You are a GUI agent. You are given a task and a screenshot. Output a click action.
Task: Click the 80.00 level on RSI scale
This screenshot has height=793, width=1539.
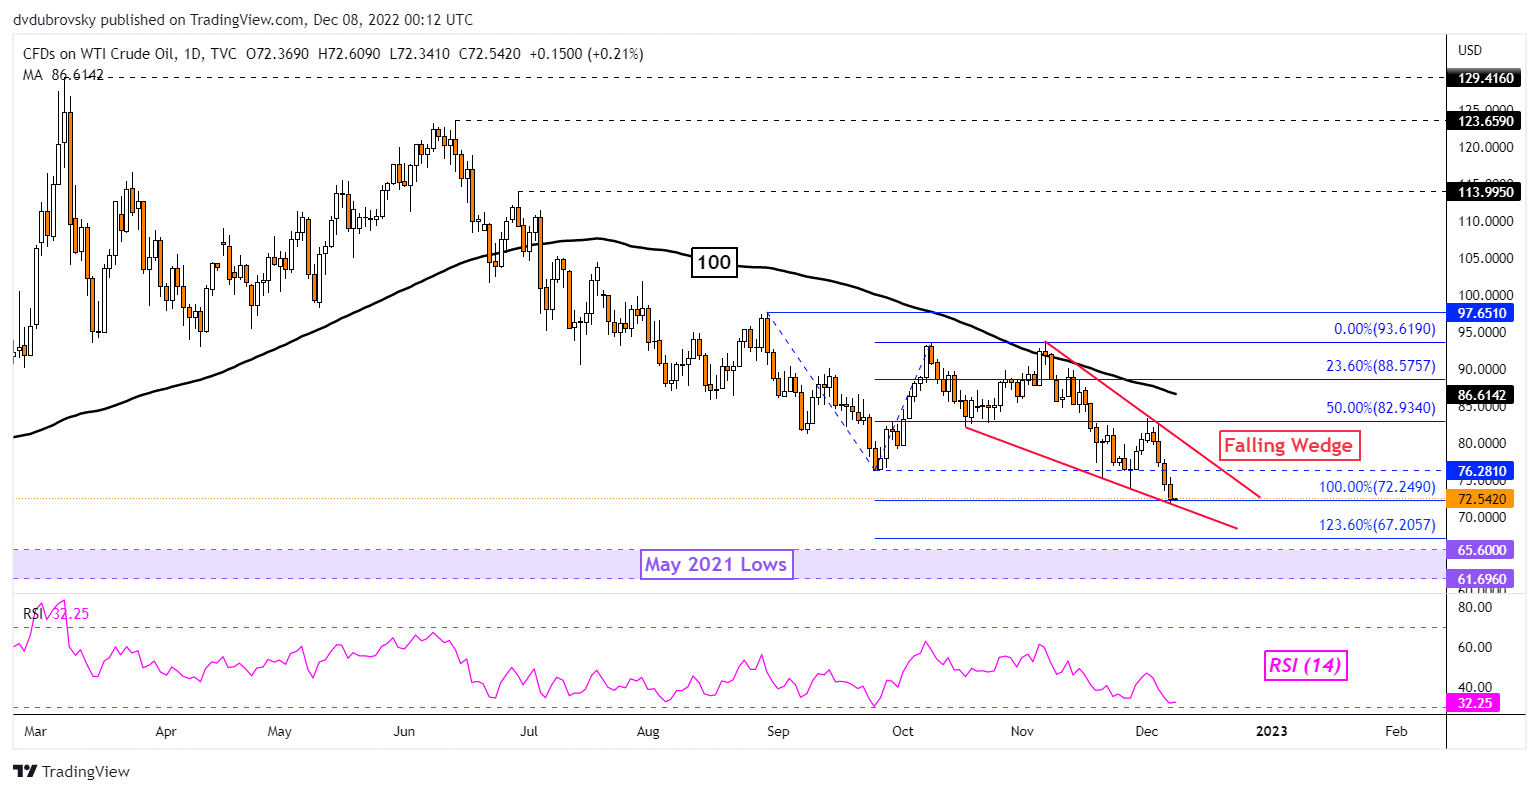pyautogui.click(x=1476, y=607)
